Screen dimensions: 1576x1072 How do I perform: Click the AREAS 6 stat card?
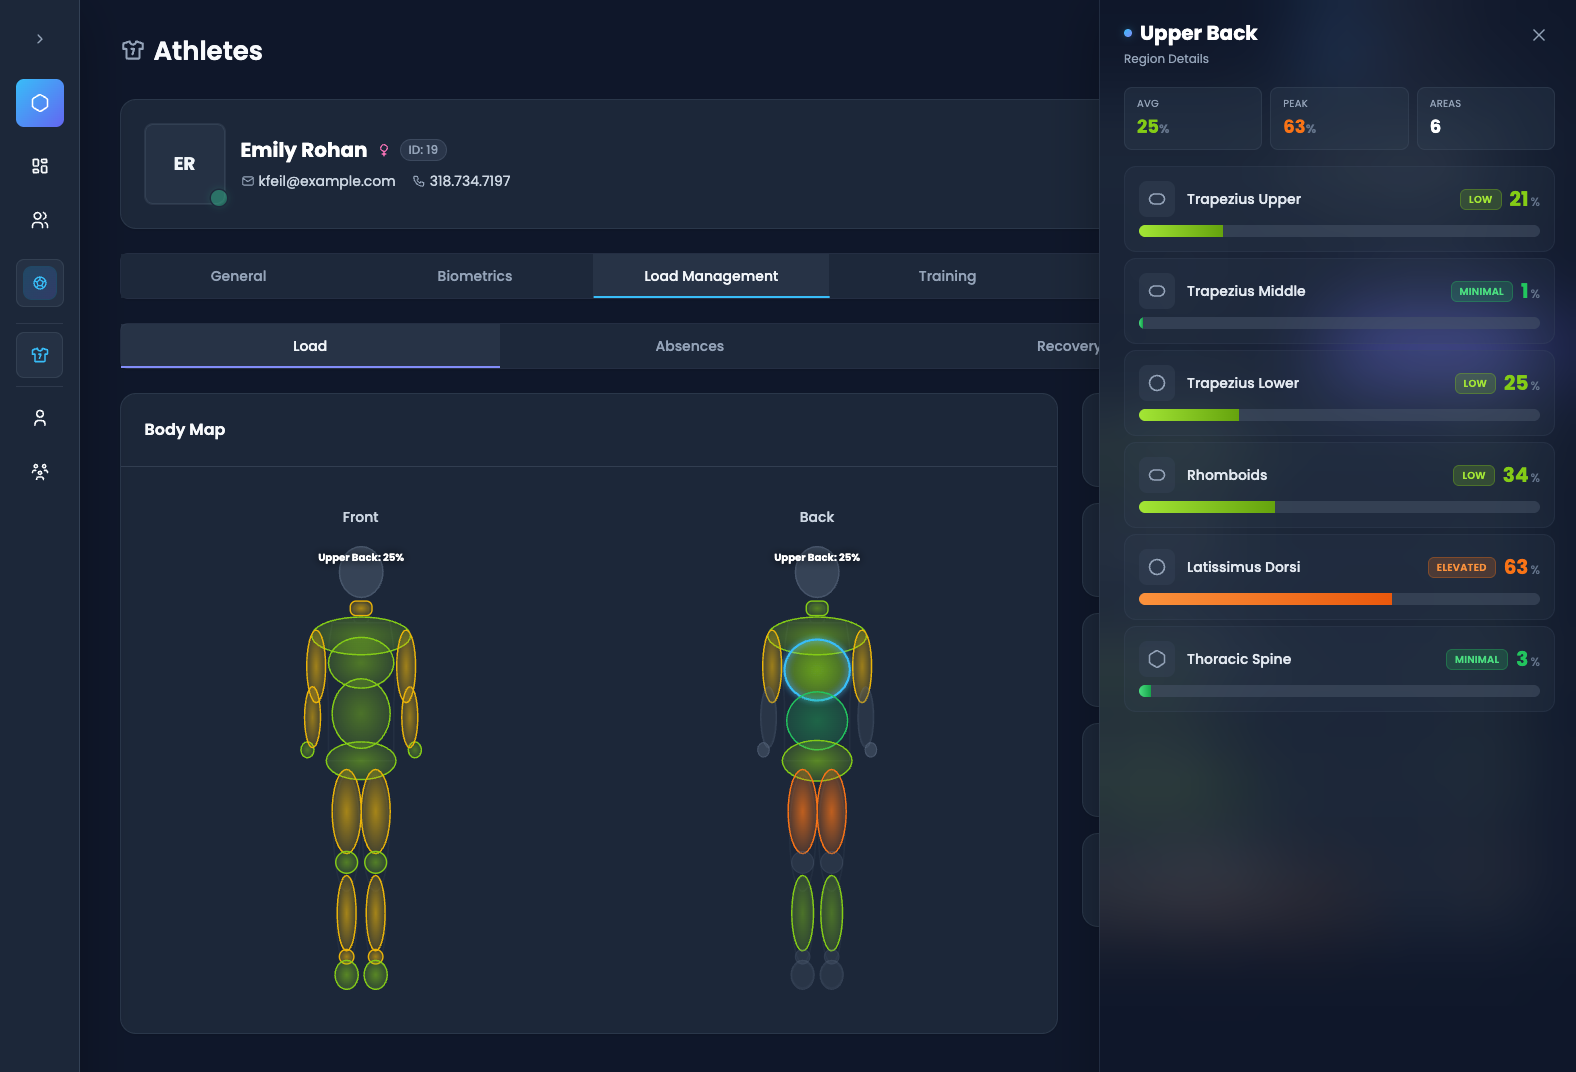point(1486,118)
